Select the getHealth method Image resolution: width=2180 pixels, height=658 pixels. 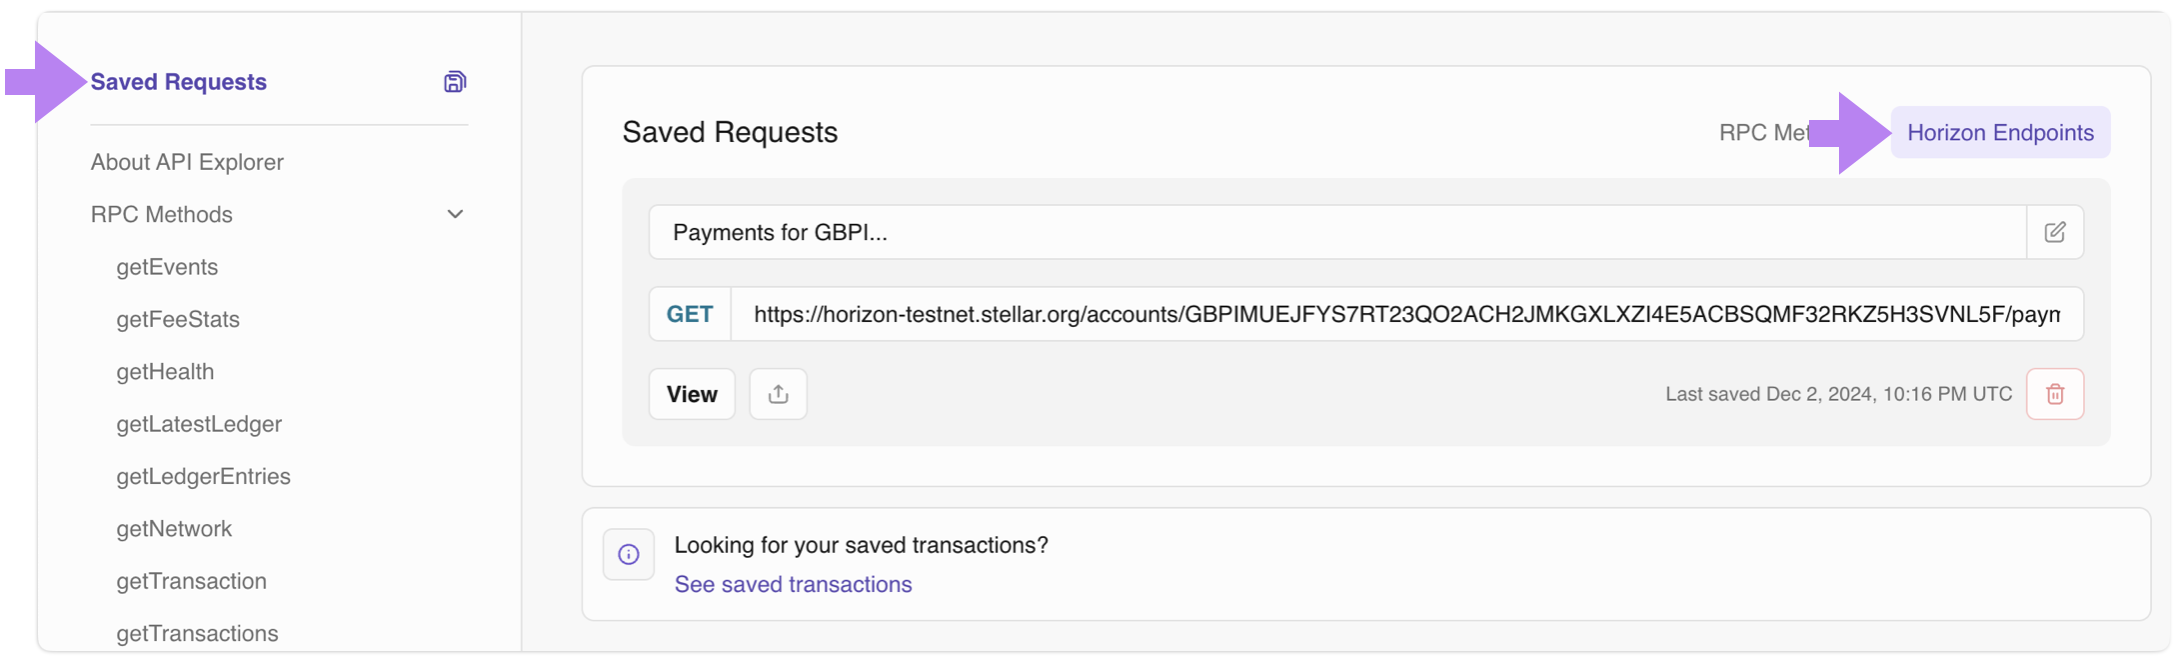(165, 371)
